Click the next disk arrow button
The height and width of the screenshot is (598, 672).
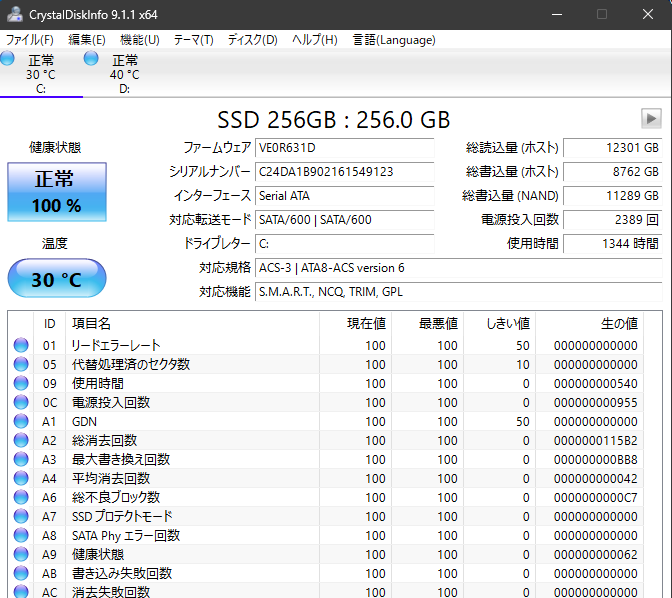point(651,118)
